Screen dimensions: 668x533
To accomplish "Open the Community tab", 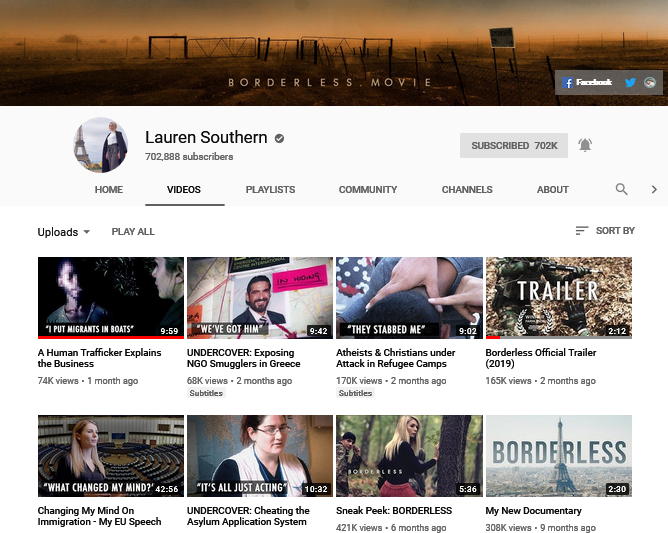I will point(368,190).
